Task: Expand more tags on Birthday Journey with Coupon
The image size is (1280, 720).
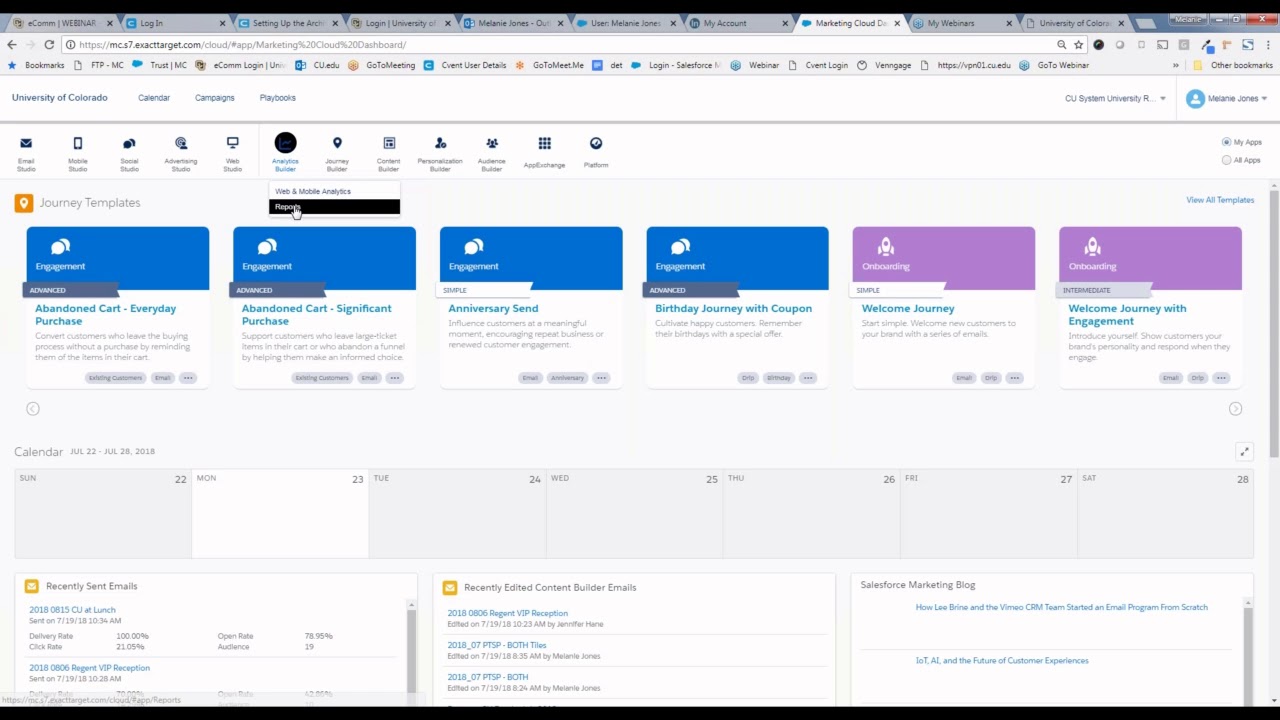Action: point(808,378)
